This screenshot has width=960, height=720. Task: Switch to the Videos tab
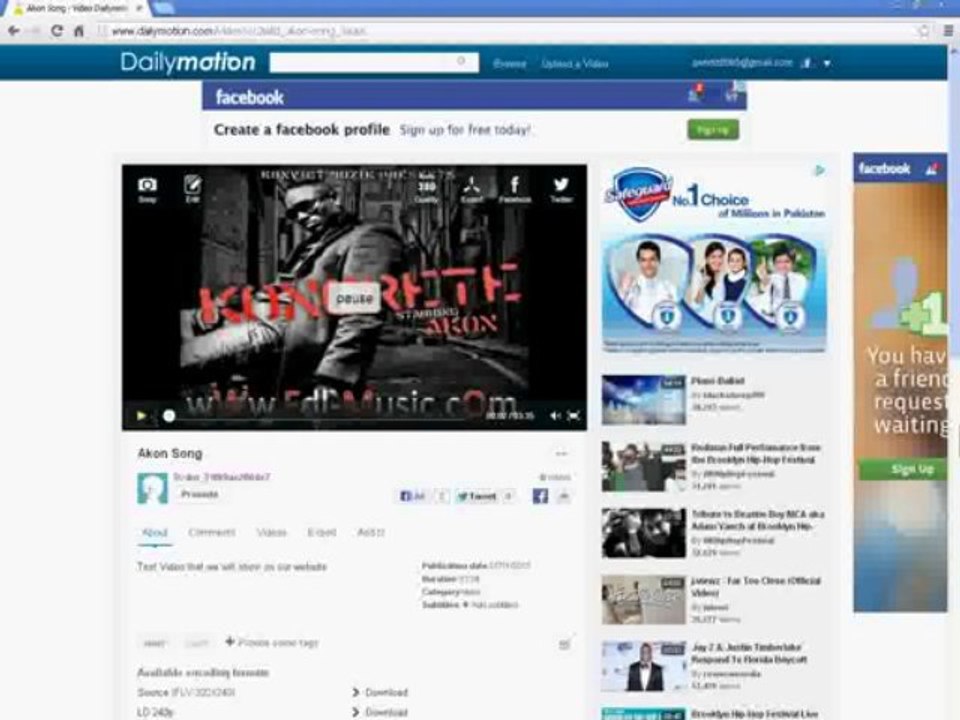tap(271, 532)
